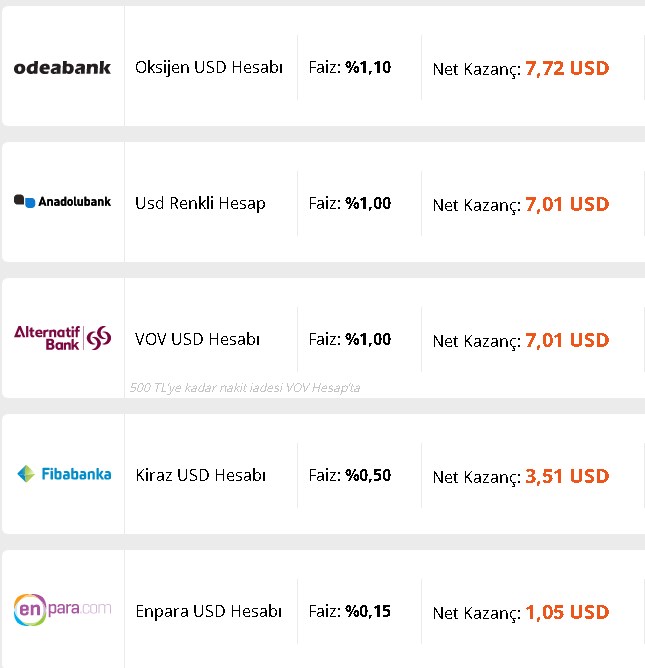This screenshot has width=645, height=668.
Task: Click the 500 TL nakit iadesi note
Action: click(x=245, y=388)
